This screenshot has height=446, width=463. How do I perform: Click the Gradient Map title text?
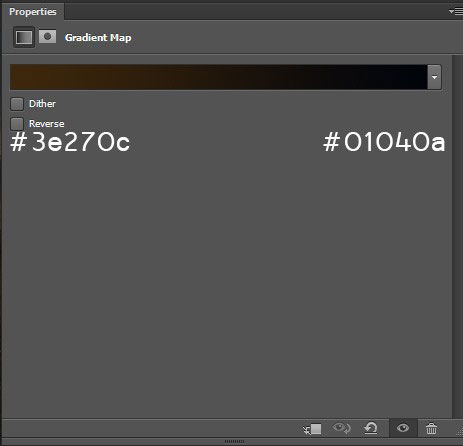point(98,38)
